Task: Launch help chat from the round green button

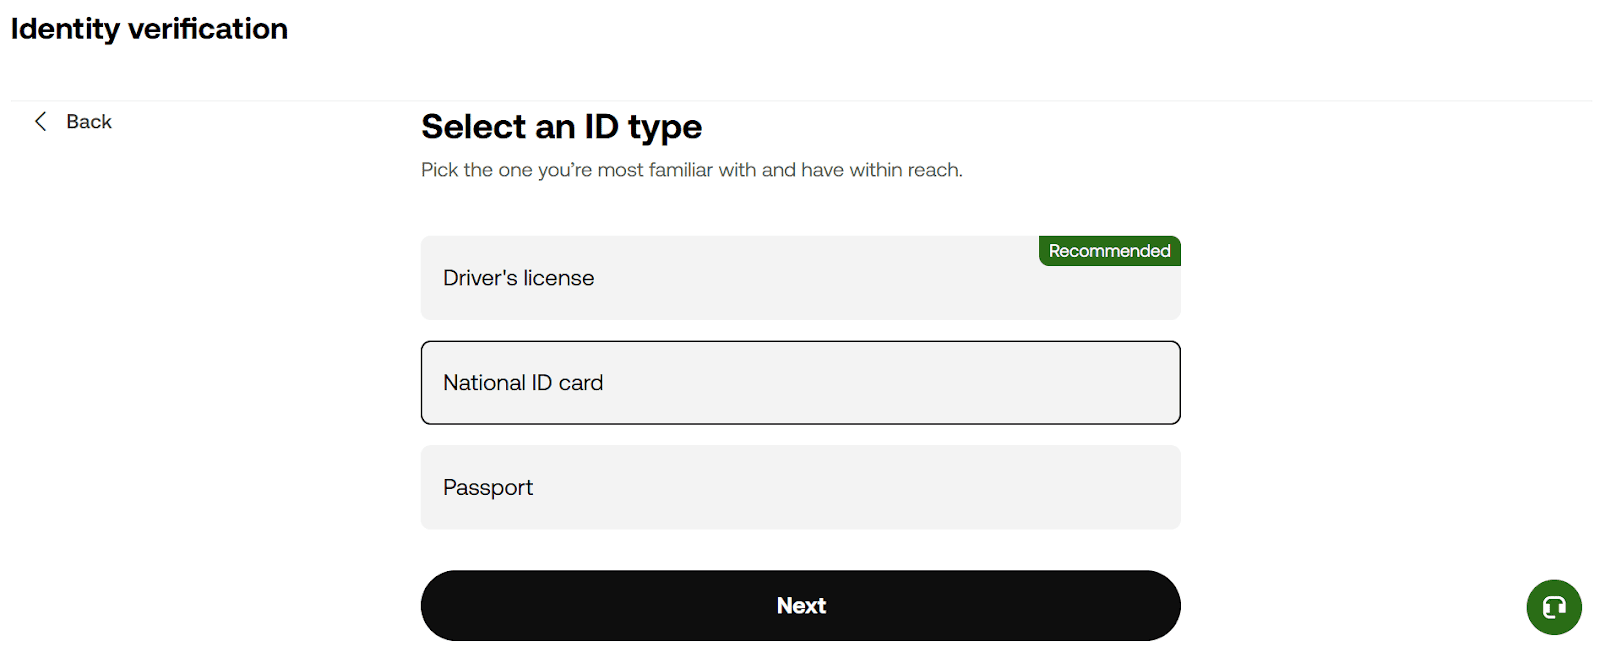Action: [1553, 606]
